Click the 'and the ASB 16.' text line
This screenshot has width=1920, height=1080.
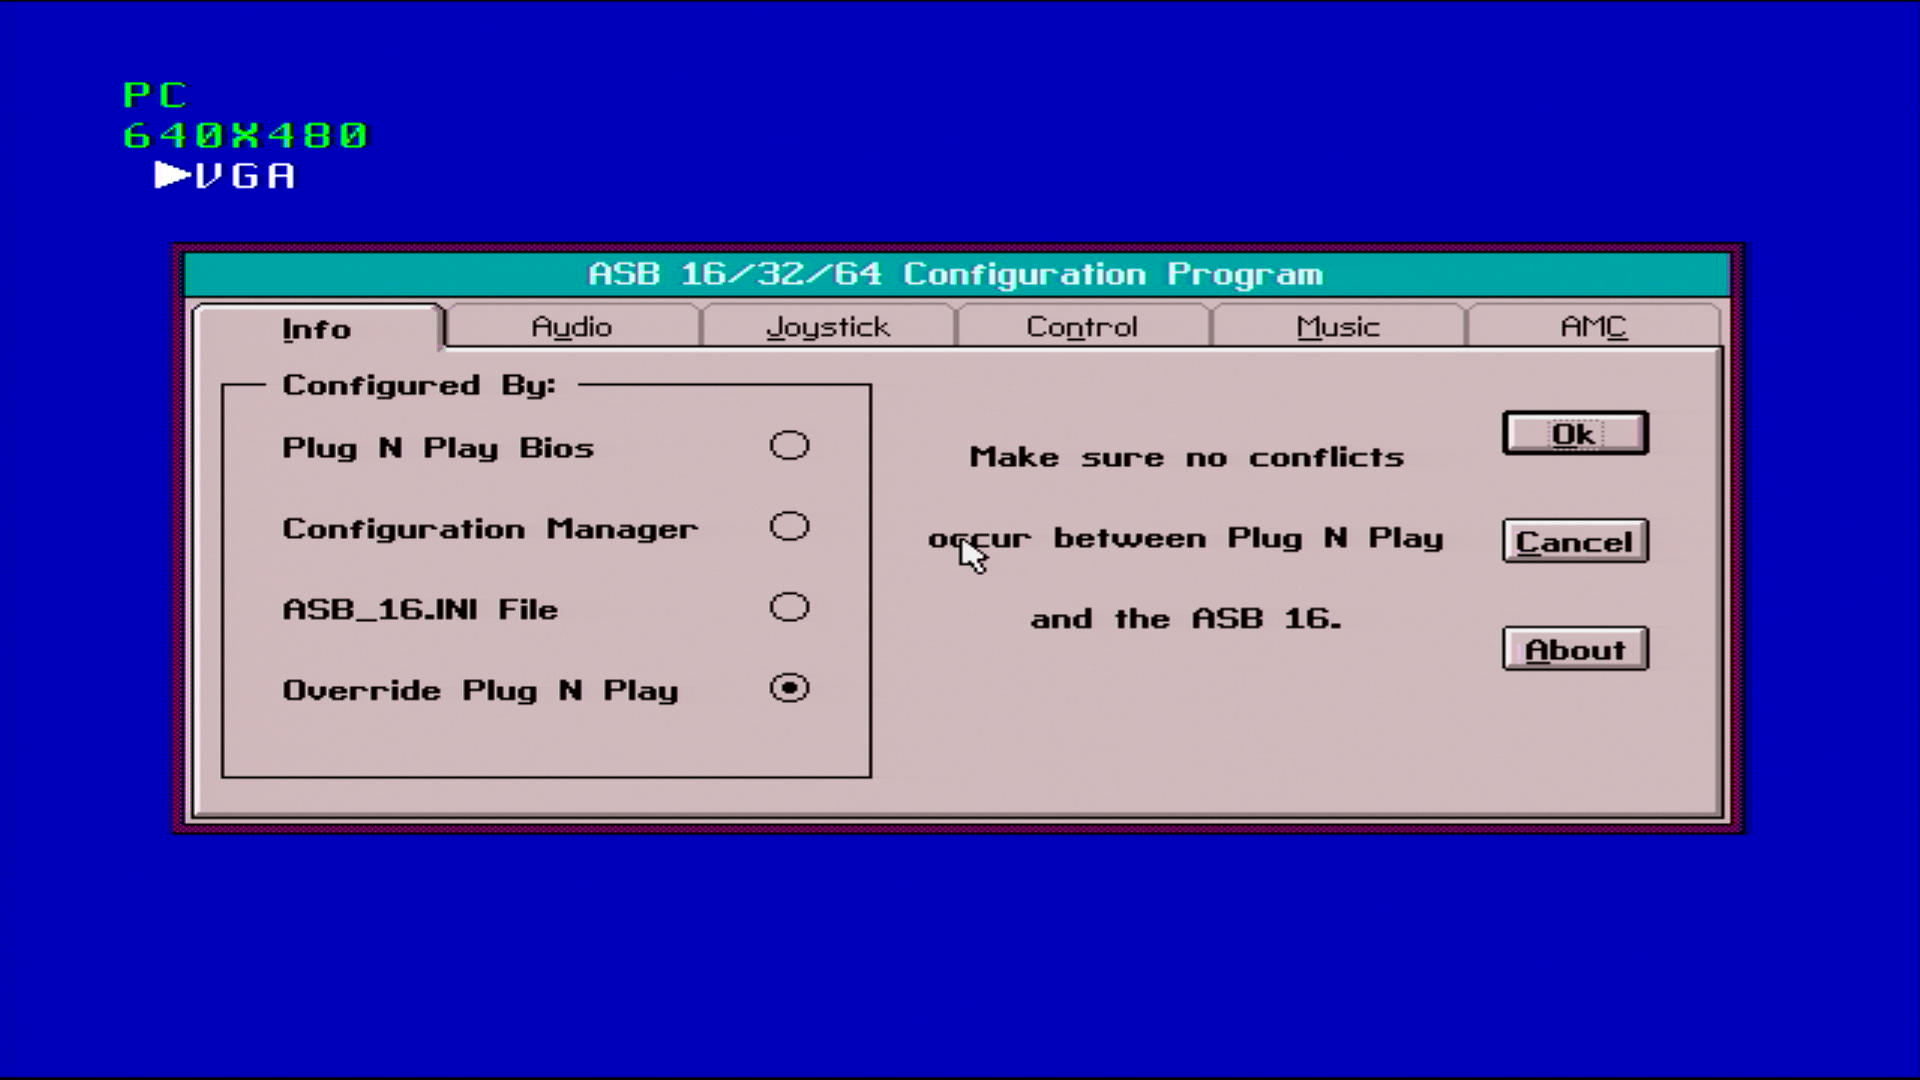1186,619
